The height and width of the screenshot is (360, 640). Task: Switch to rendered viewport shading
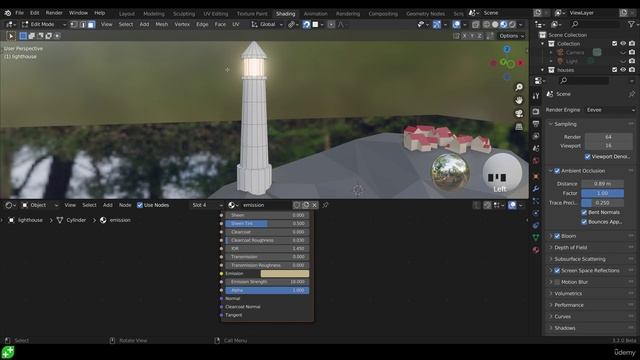pos(512,24)
